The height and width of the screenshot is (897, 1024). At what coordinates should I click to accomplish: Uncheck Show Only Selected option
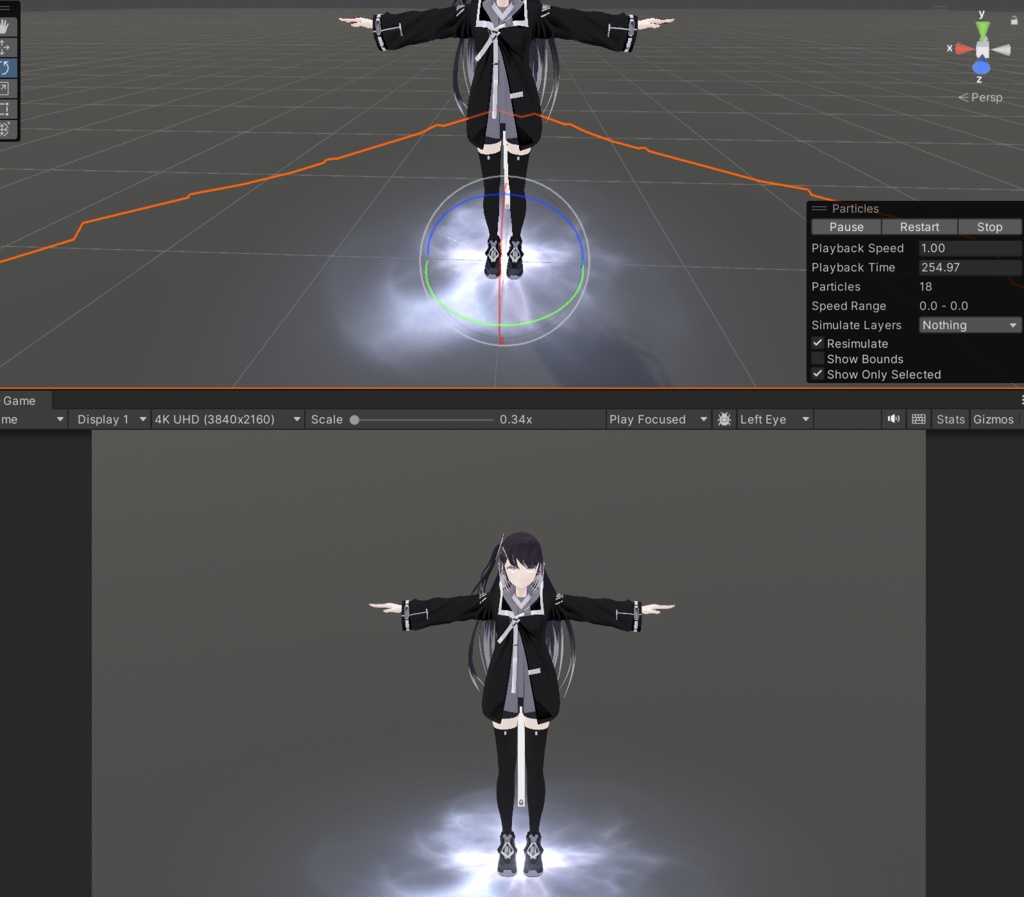tap(817, 374)
